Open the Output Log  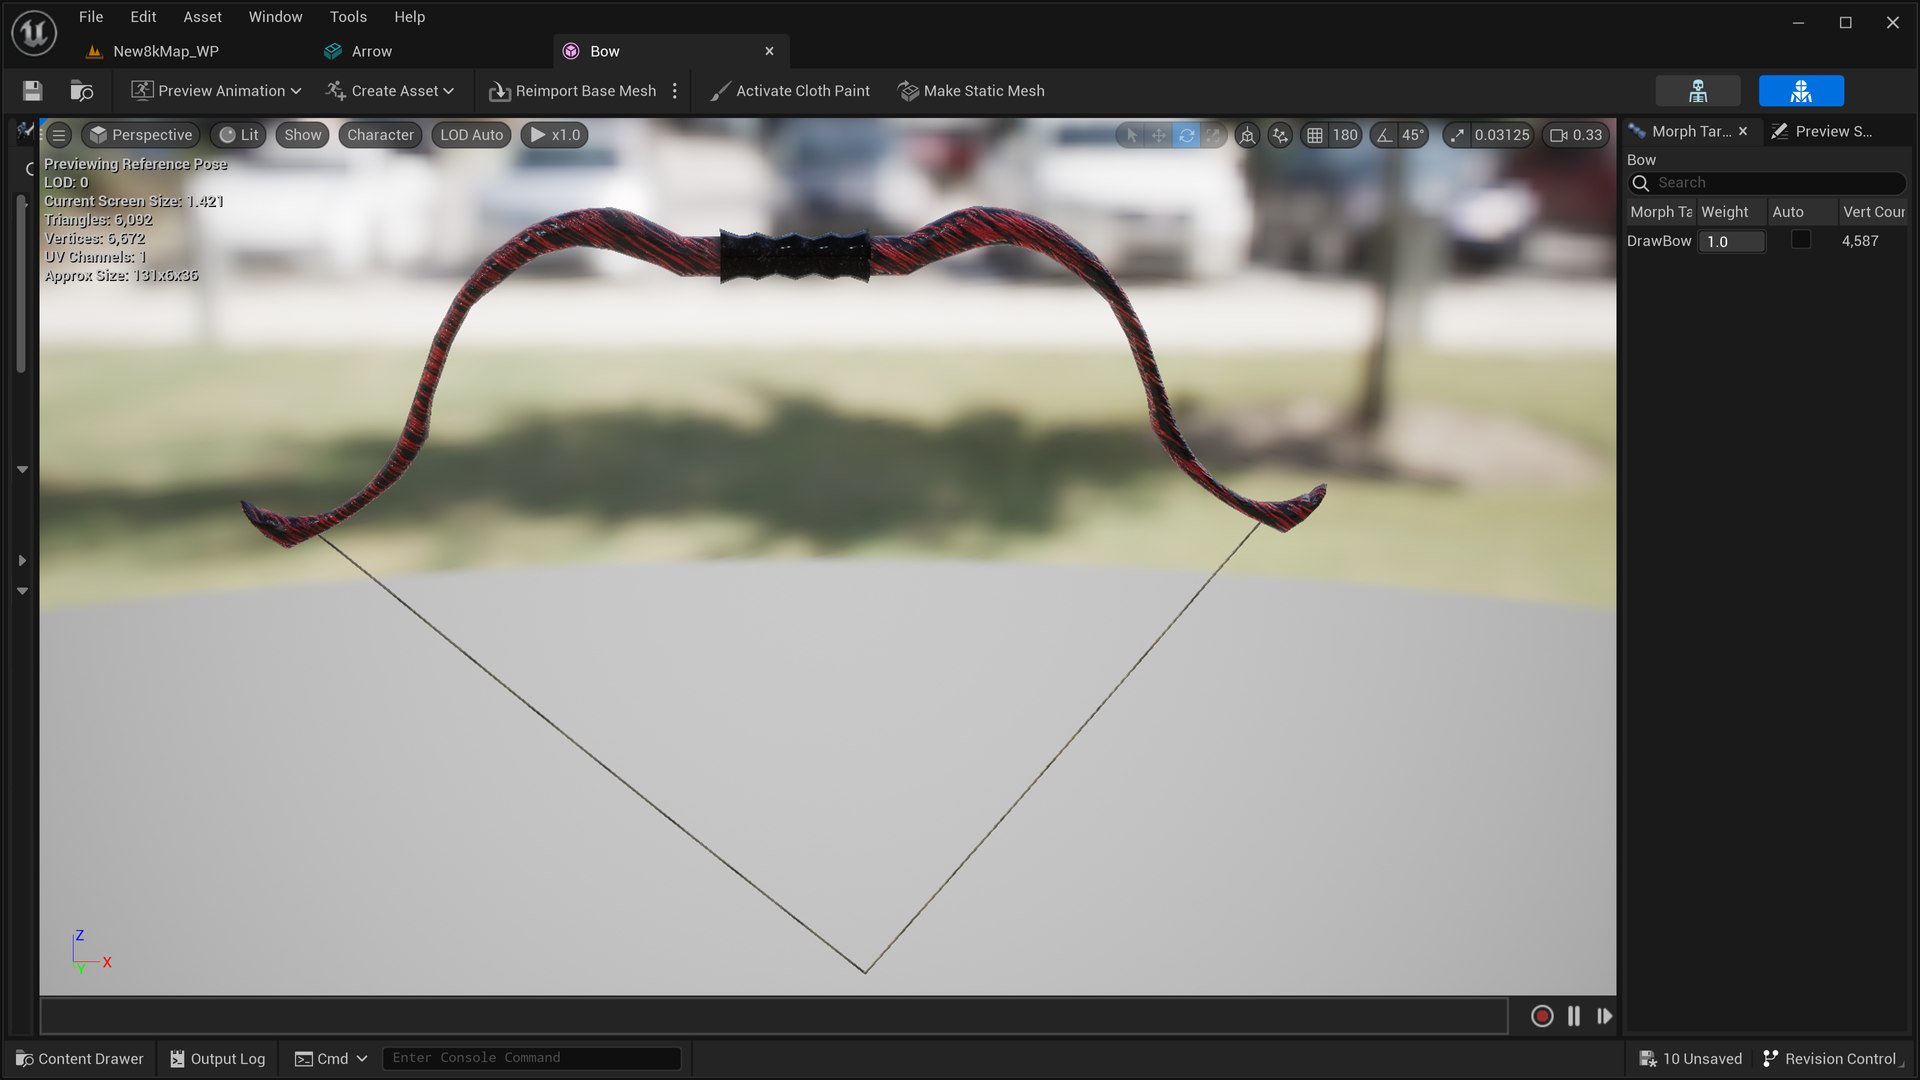click(x=217, y=1058)
